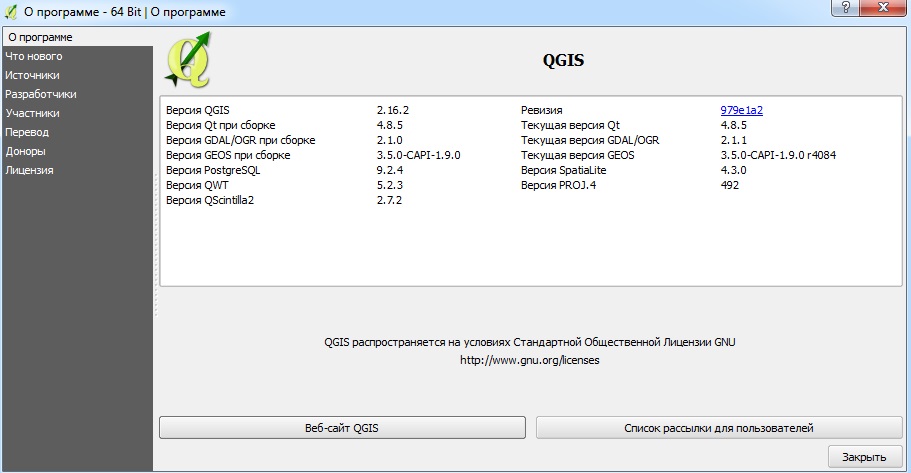This screenshot has width=911, height=473.
Task: Click running GDAL value 2.1.1
Action: click(x=734, y=140)
